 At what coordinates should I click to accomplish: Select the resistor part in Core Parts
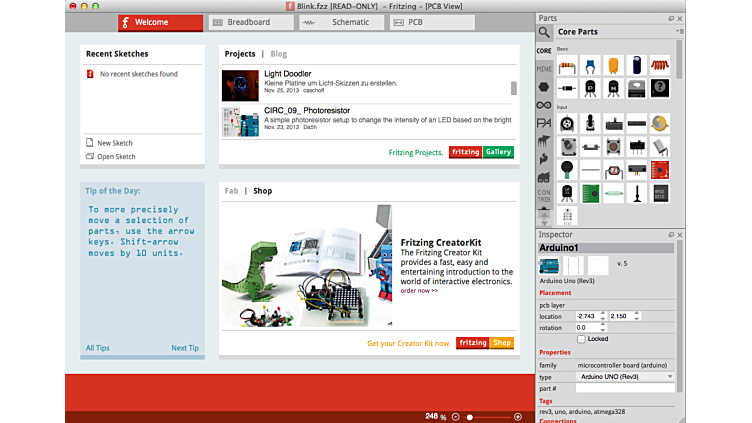pos(567,65)
